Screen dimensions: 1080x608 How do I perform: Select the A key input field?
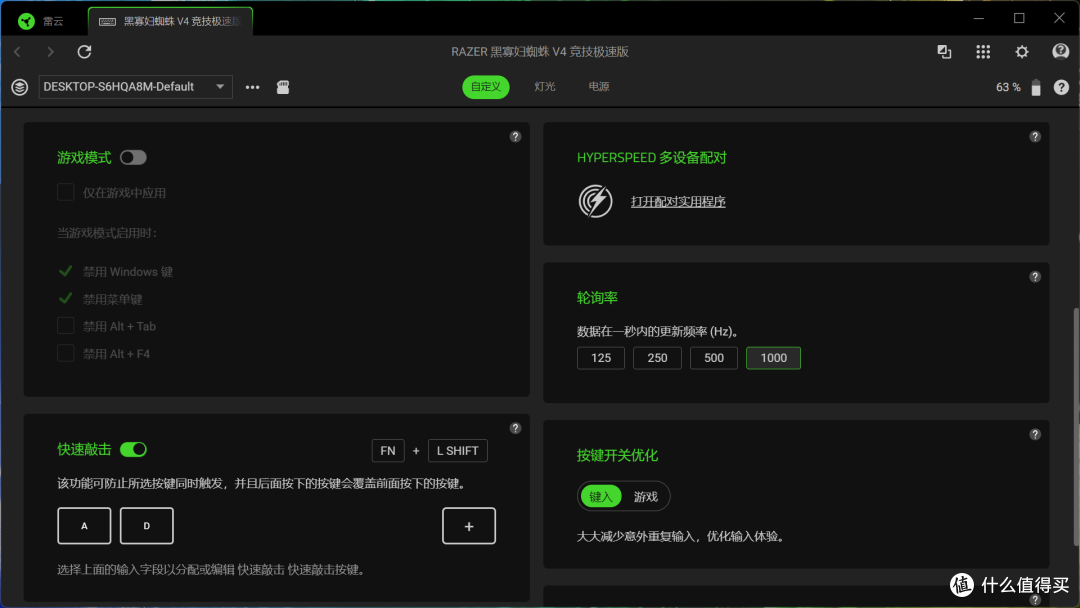pos(84,526)
